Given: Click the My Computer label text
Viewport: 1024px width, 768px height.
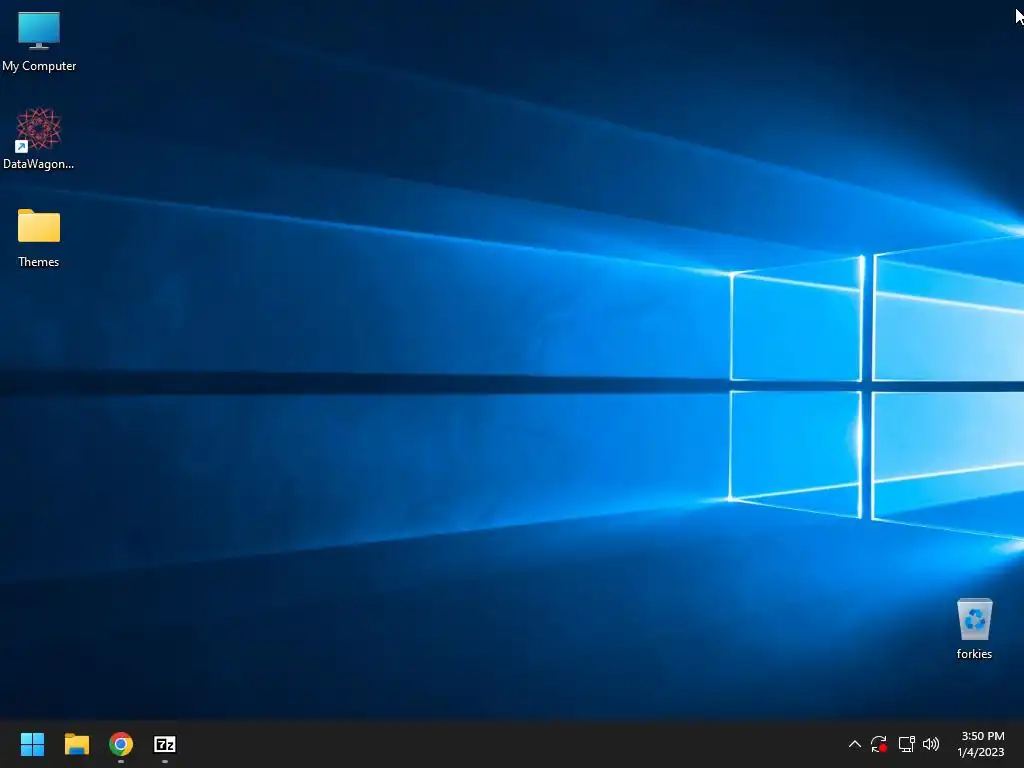Looking at the screenshot, I should click(x=39, y=66).
